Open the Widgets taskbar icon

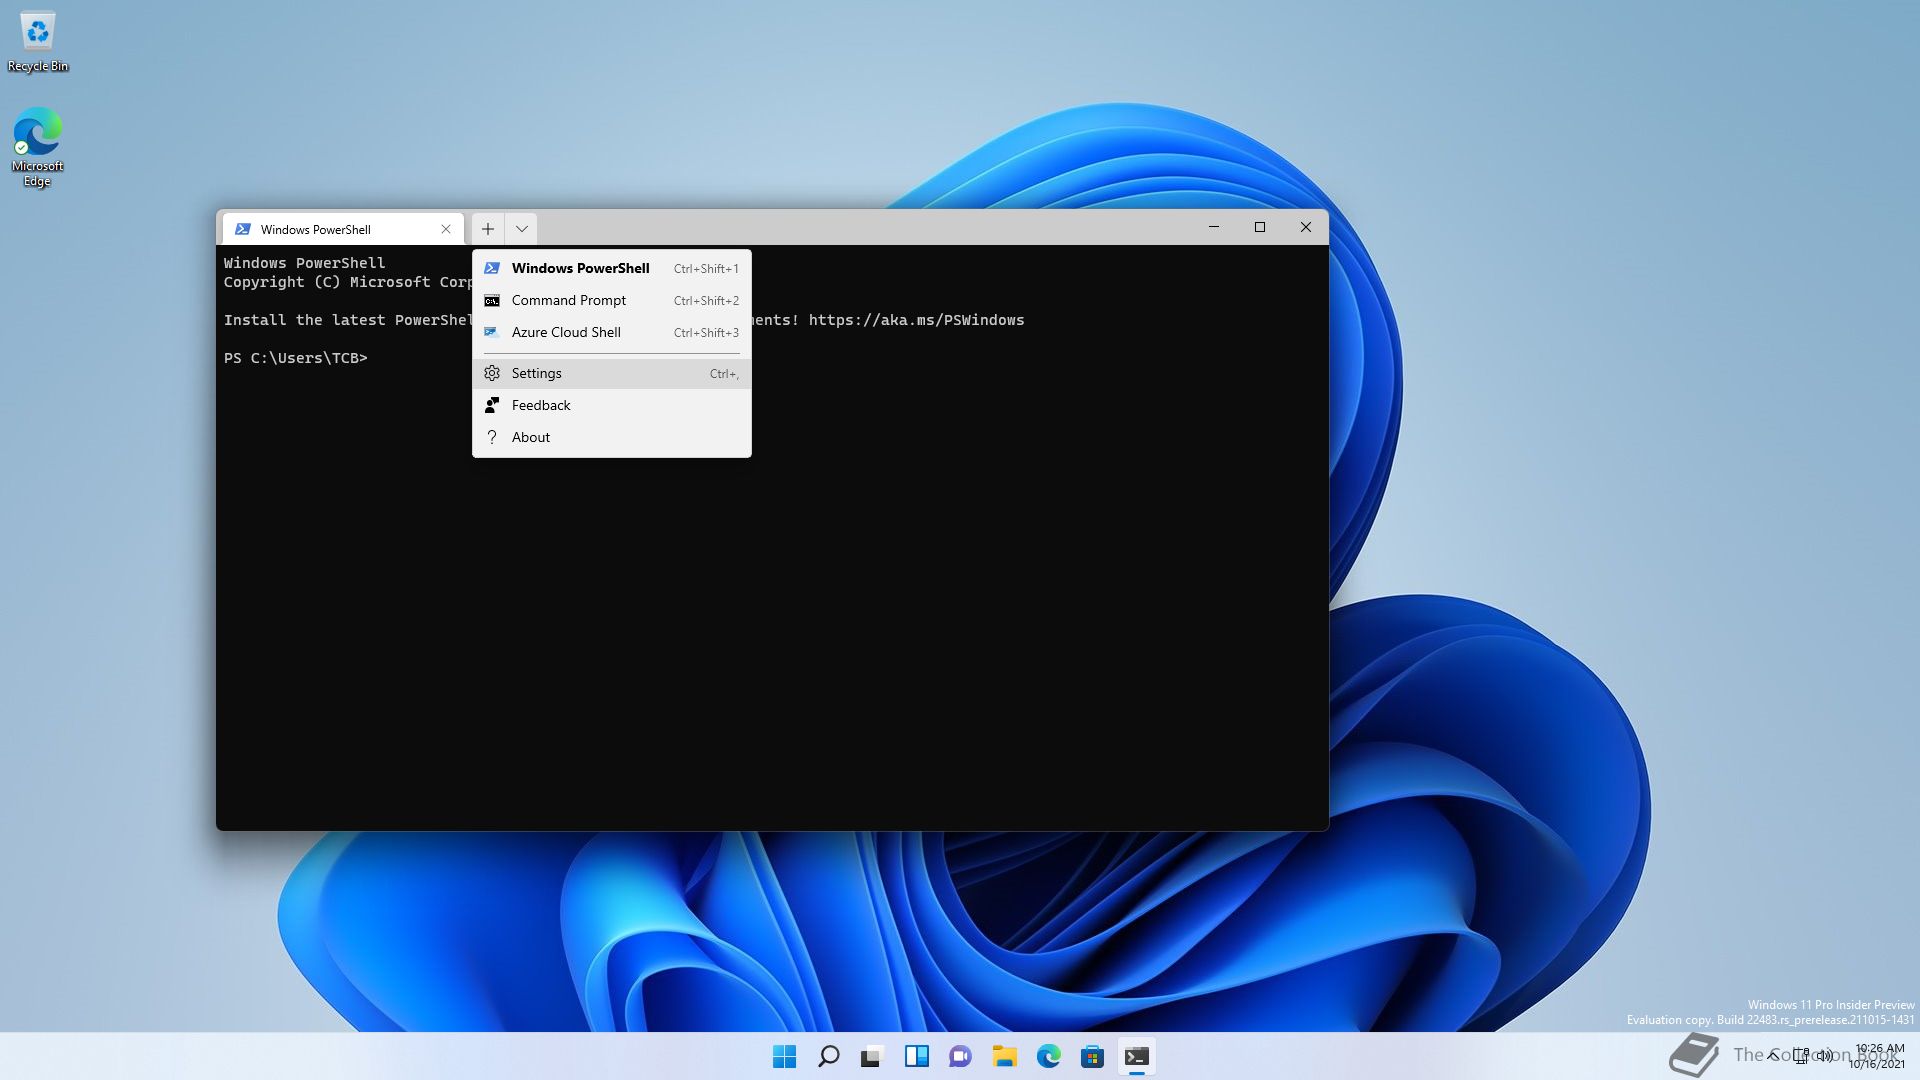click(x=916, y=1056)
